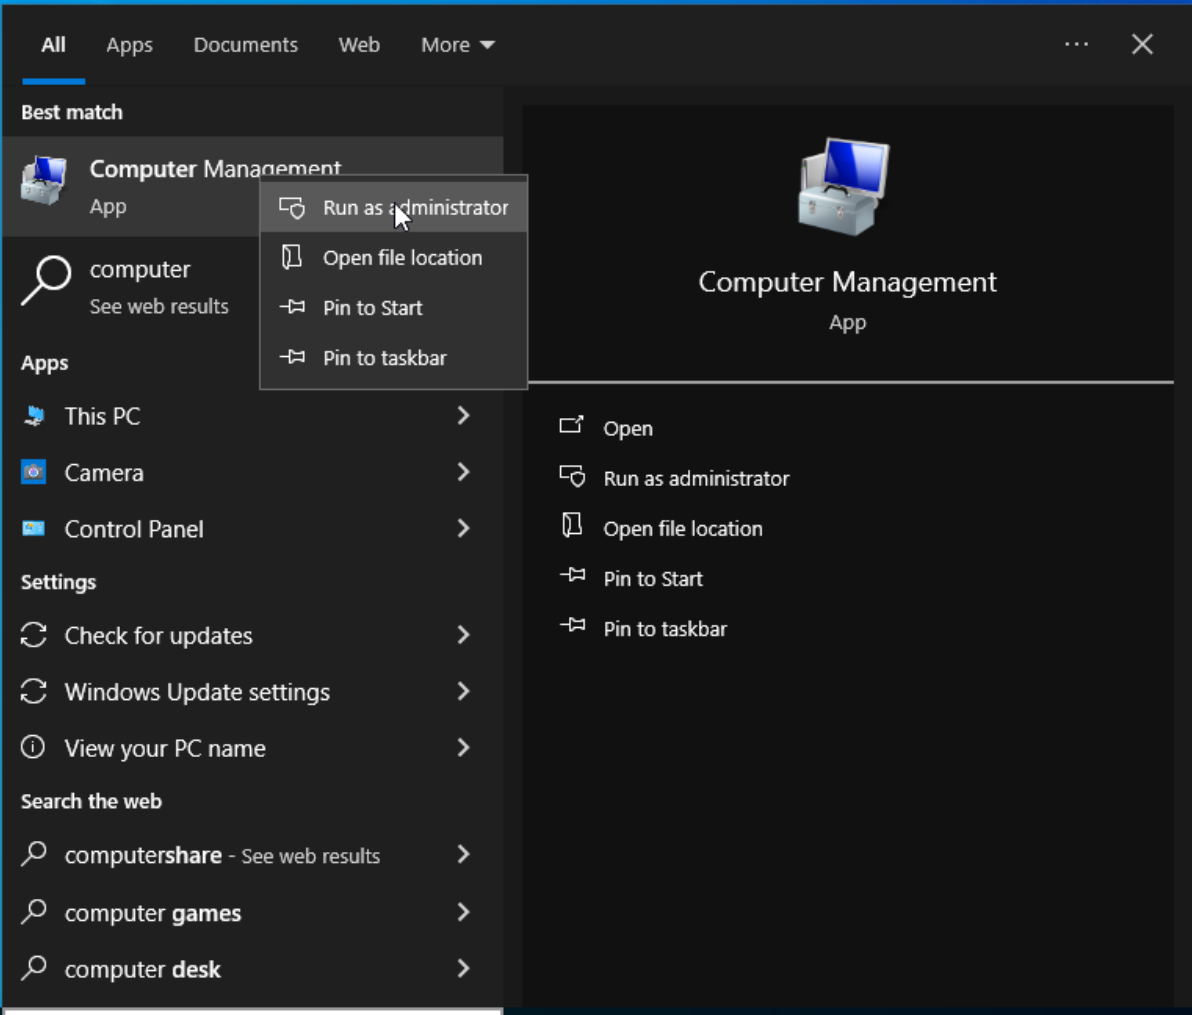Click Open in the right details pane

click(x=627, y=428)
